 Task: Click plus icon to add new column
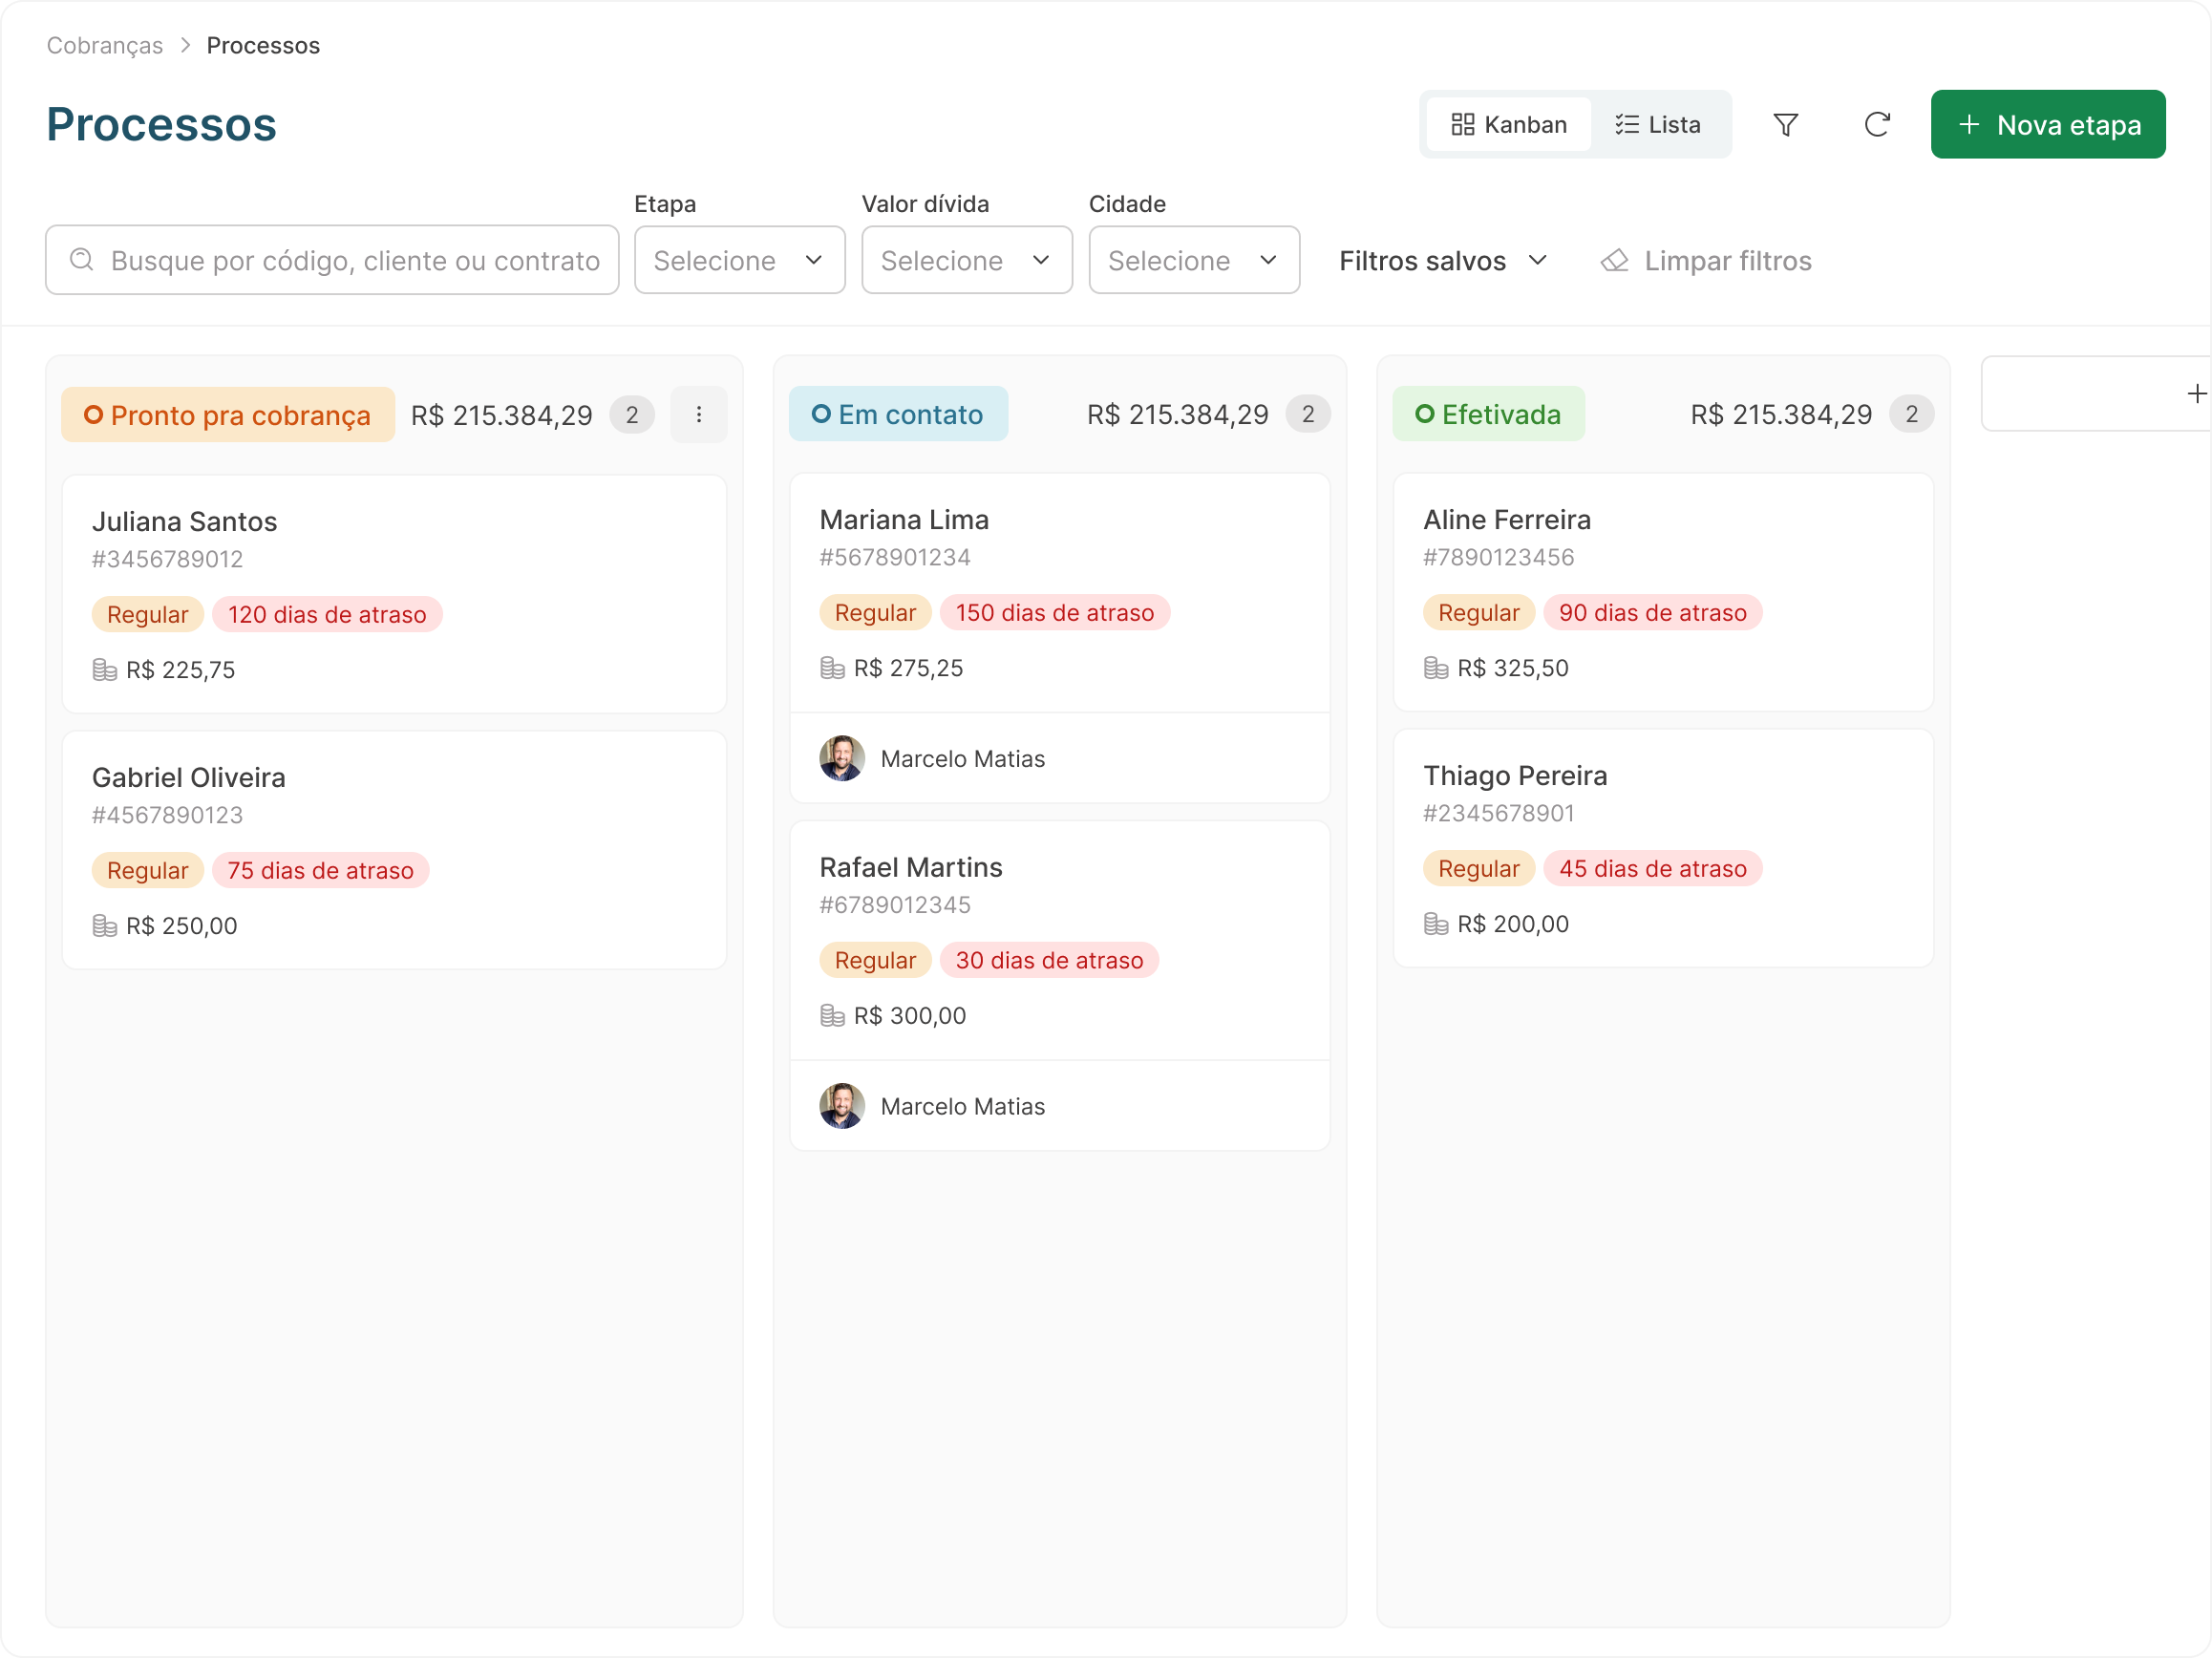point(2195,394)
